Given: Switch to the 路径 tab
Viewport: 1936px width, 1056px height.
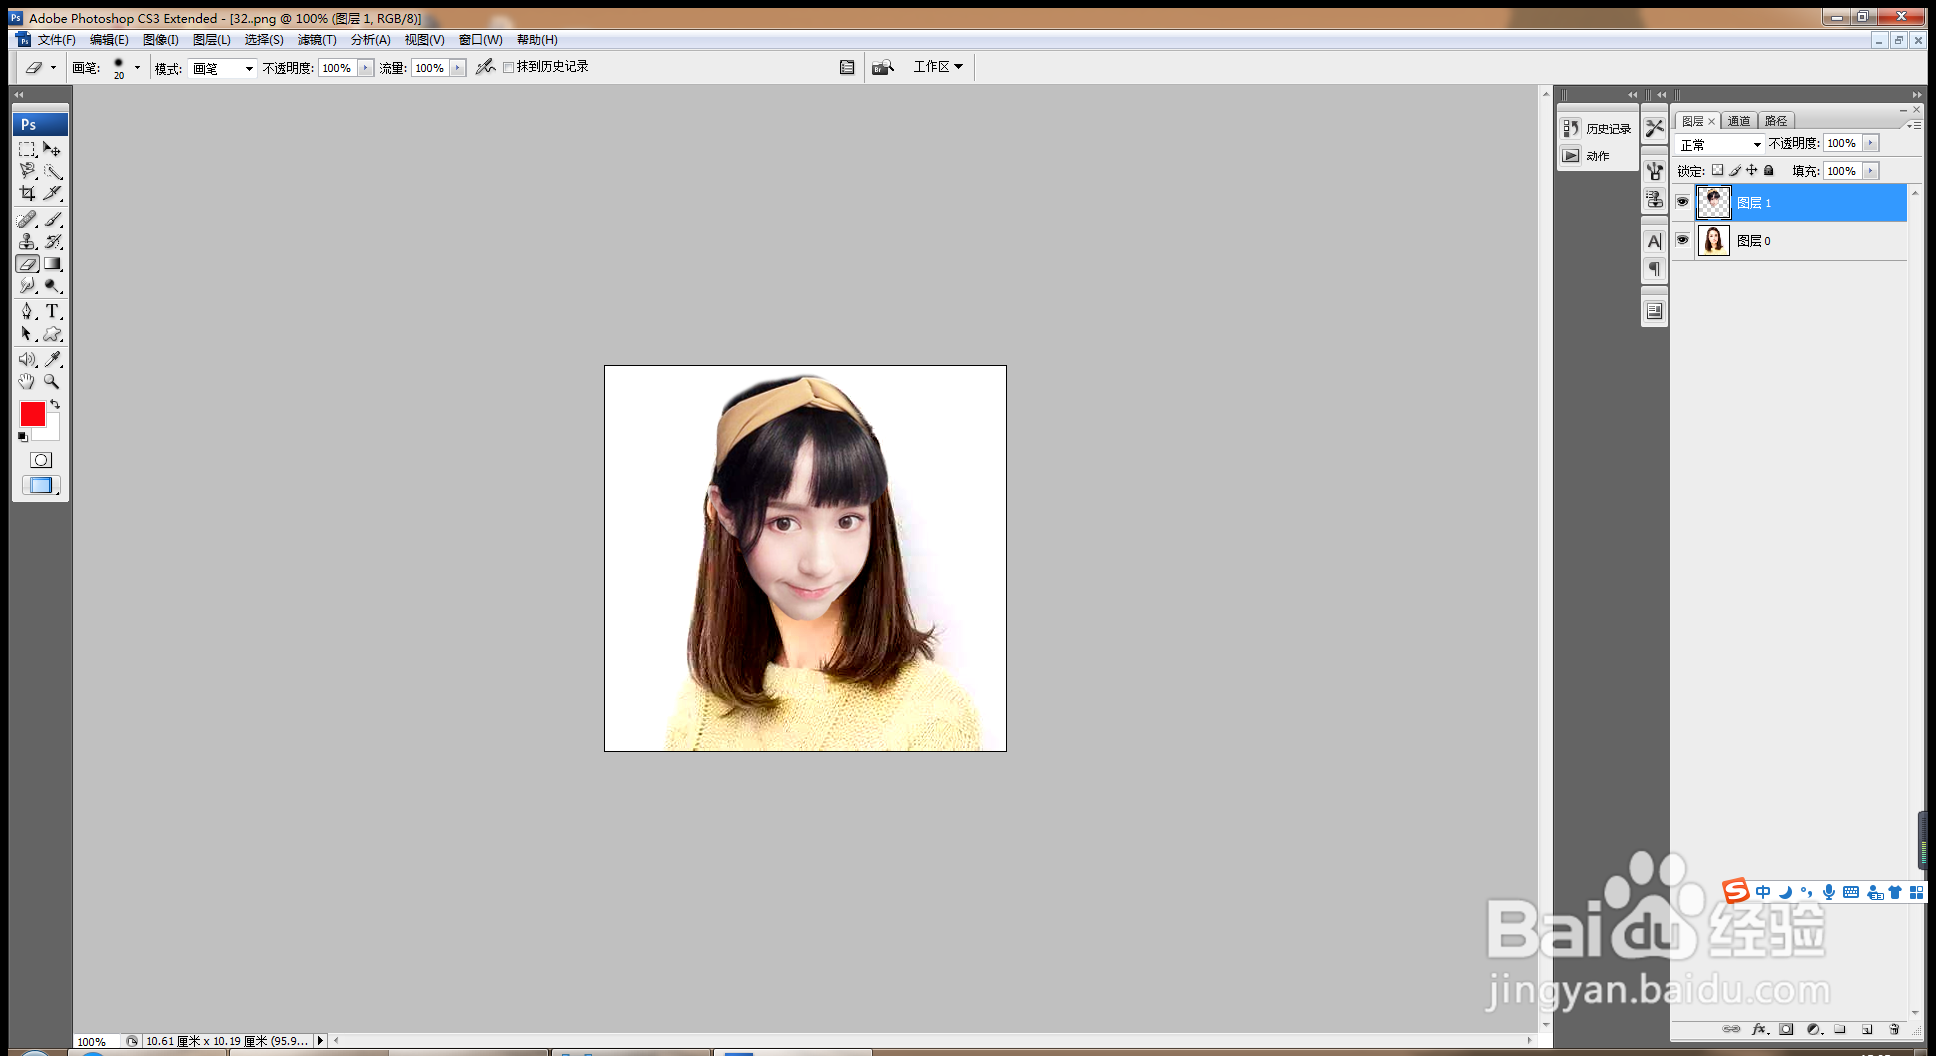Looking at the screenshot, I should (x=1776, y=121).
